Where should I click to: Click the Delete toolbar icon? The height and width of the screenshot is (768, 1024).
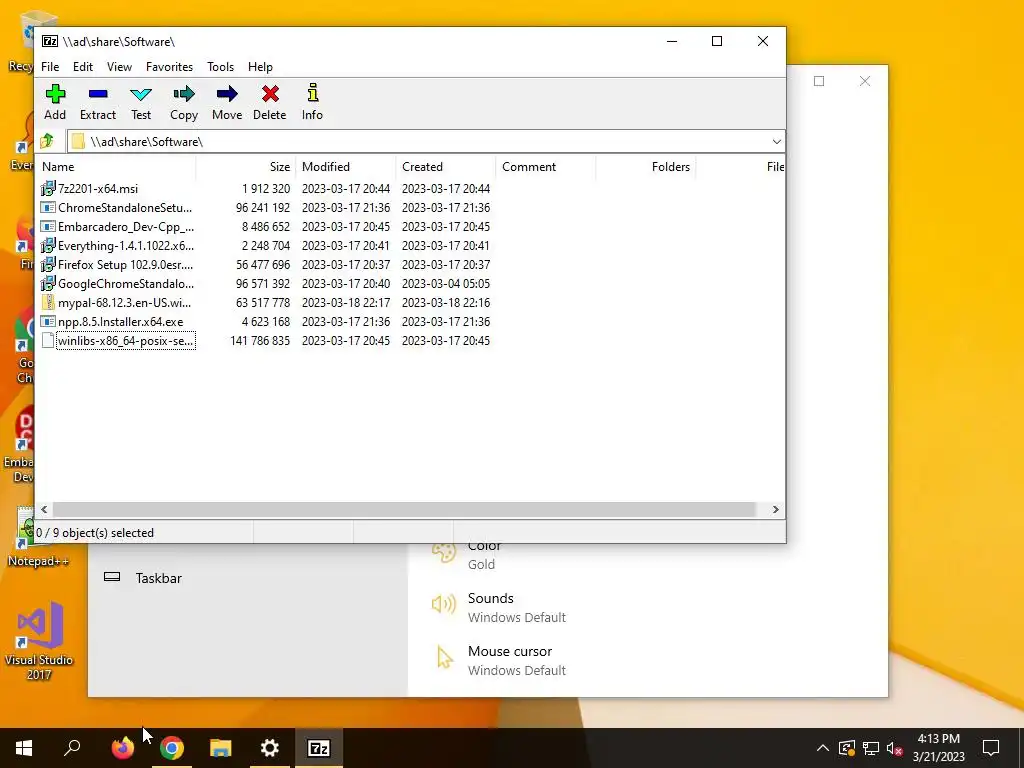[270, 103]
